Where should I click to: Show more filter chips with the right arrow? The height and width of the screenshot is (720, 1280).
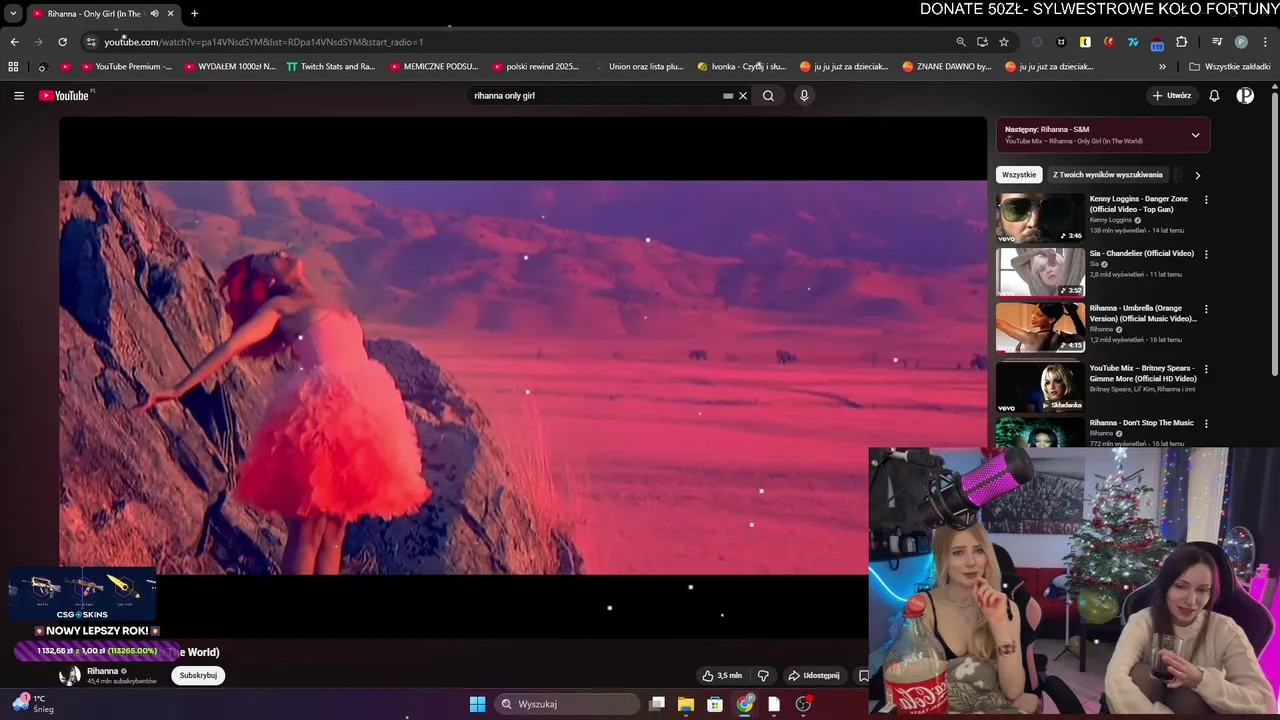coord(1197,175)
